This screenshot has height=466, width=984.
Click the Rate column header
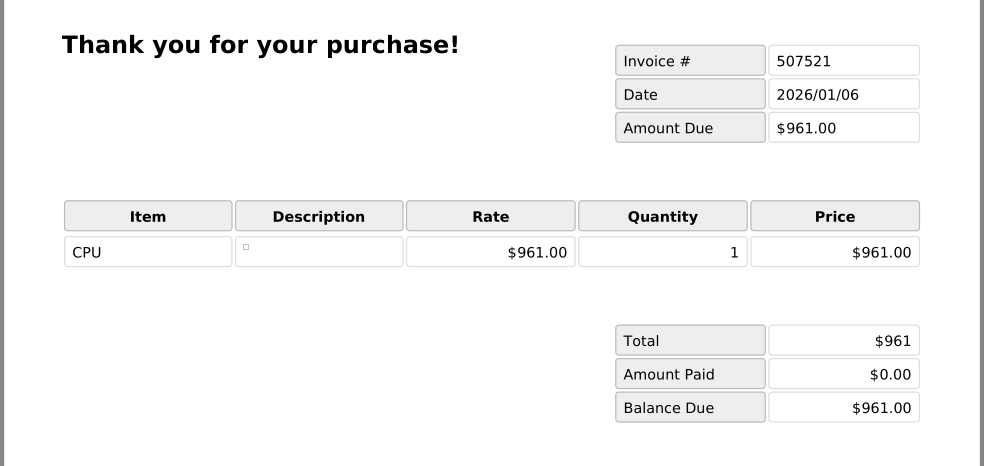click(491, 216)
